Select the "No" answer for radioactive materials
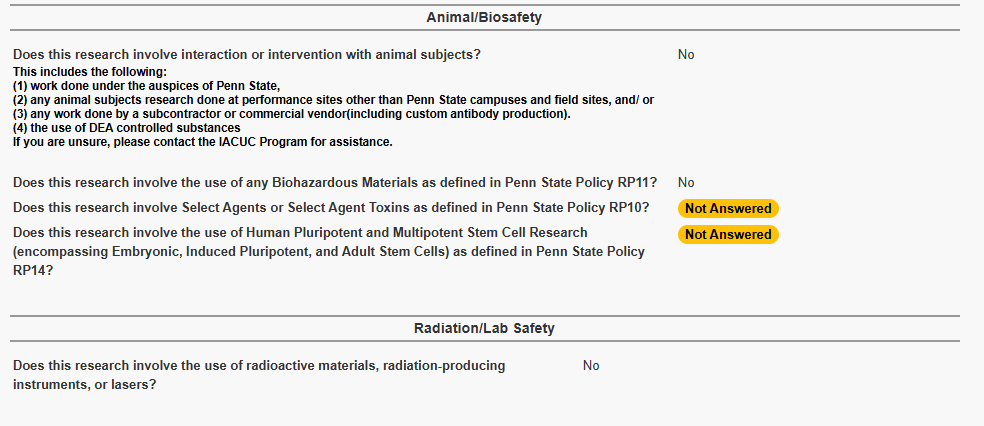This screenshot has width=984, height=426. click(591, 365)
